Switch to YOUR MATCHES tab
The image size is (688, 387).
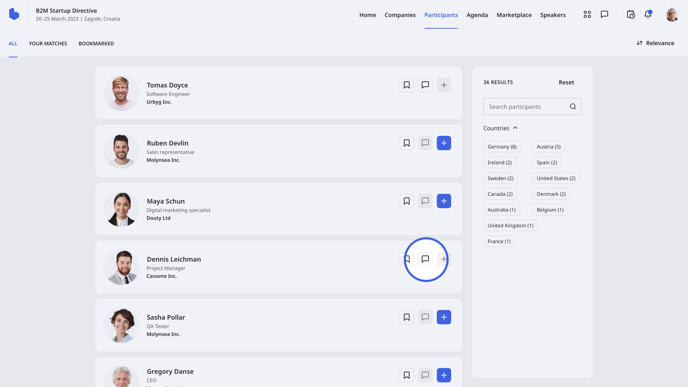pos(48,43)
